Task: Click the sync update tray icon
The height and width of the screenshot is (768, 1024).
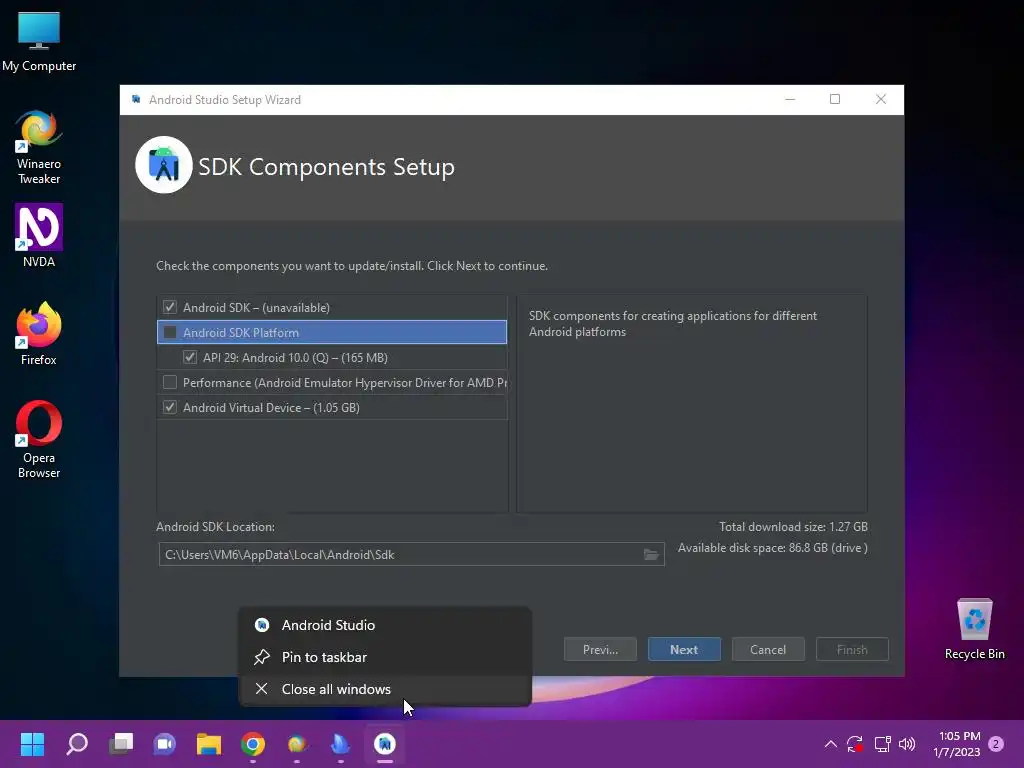Action: click(x=855, y=744)
